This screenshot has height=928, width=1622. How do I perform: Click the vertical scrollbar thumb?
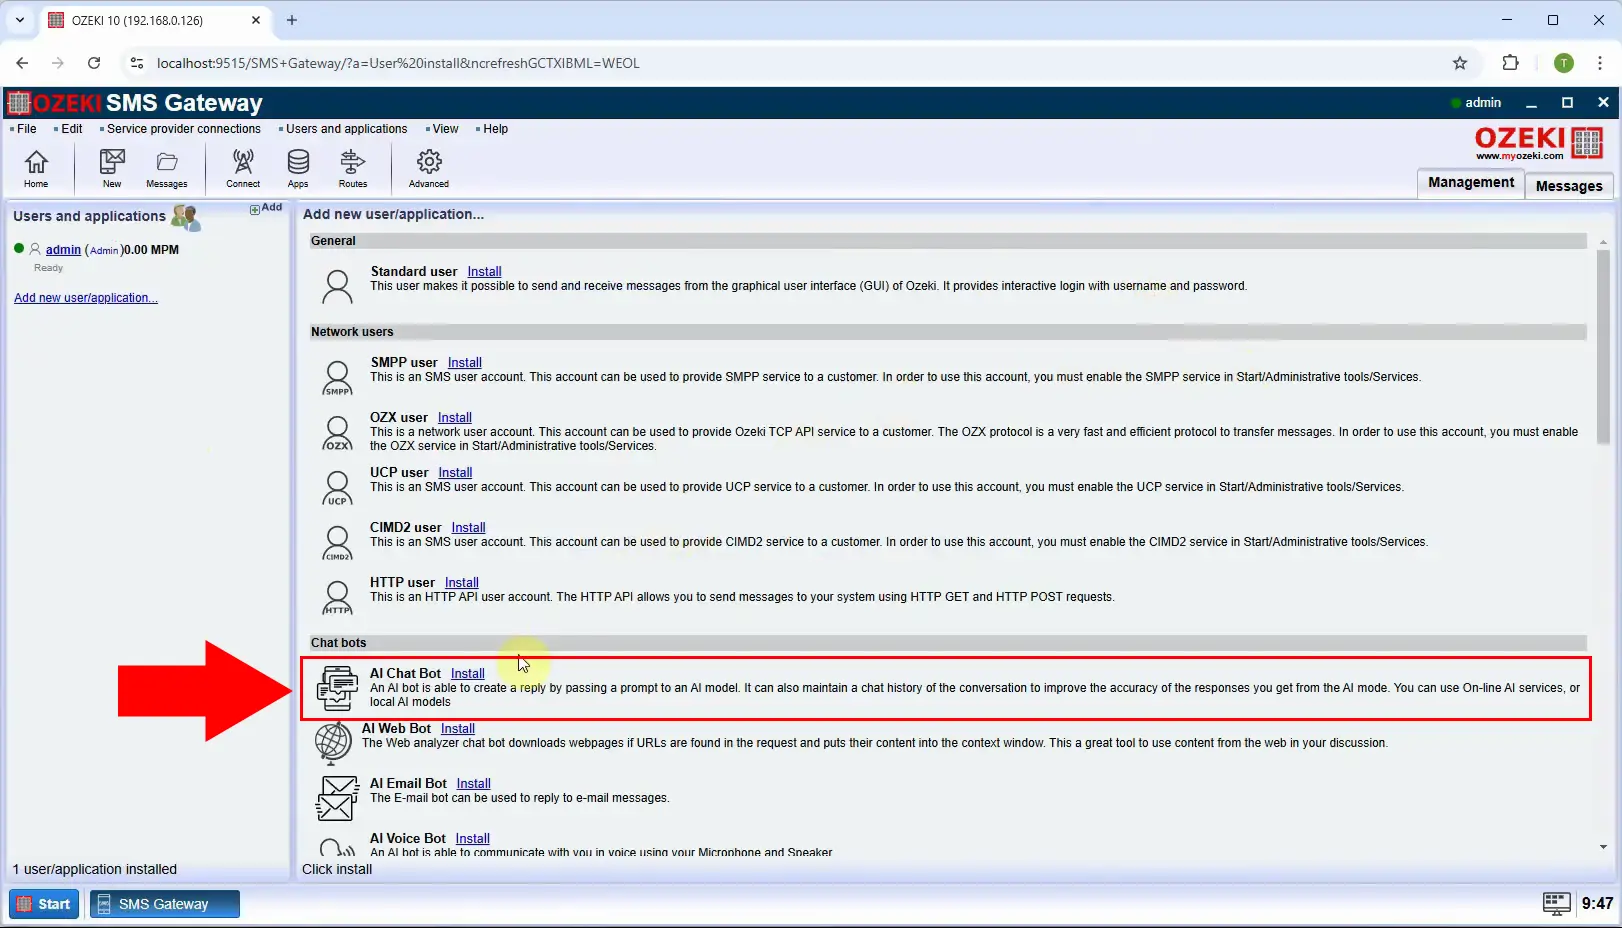[x=1603, y=346]
